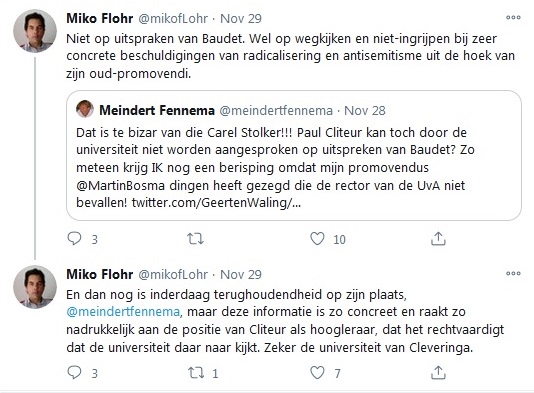Reply to the second tweet about terughoudendheid
534x393 pixels.
click(74, 373)
